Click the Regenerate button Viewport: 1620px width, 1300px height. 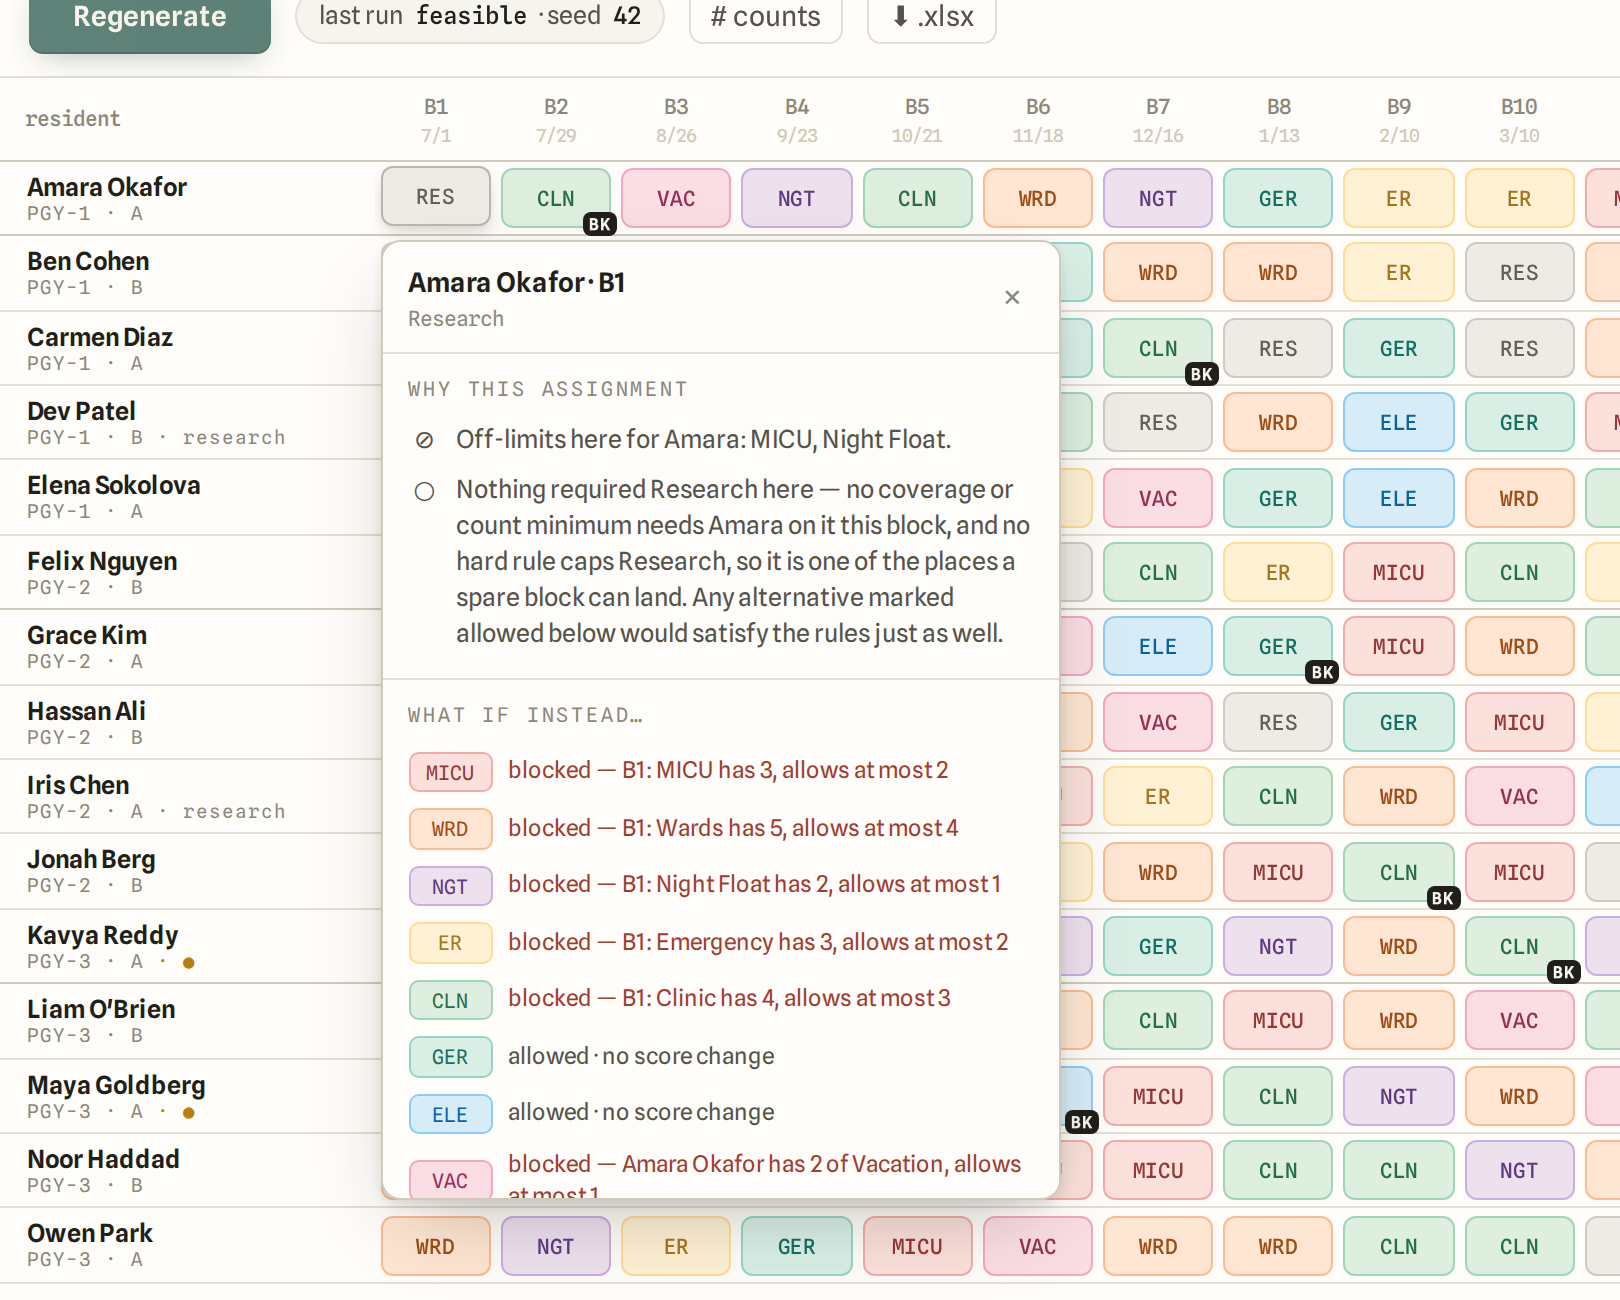pos(150,18)
